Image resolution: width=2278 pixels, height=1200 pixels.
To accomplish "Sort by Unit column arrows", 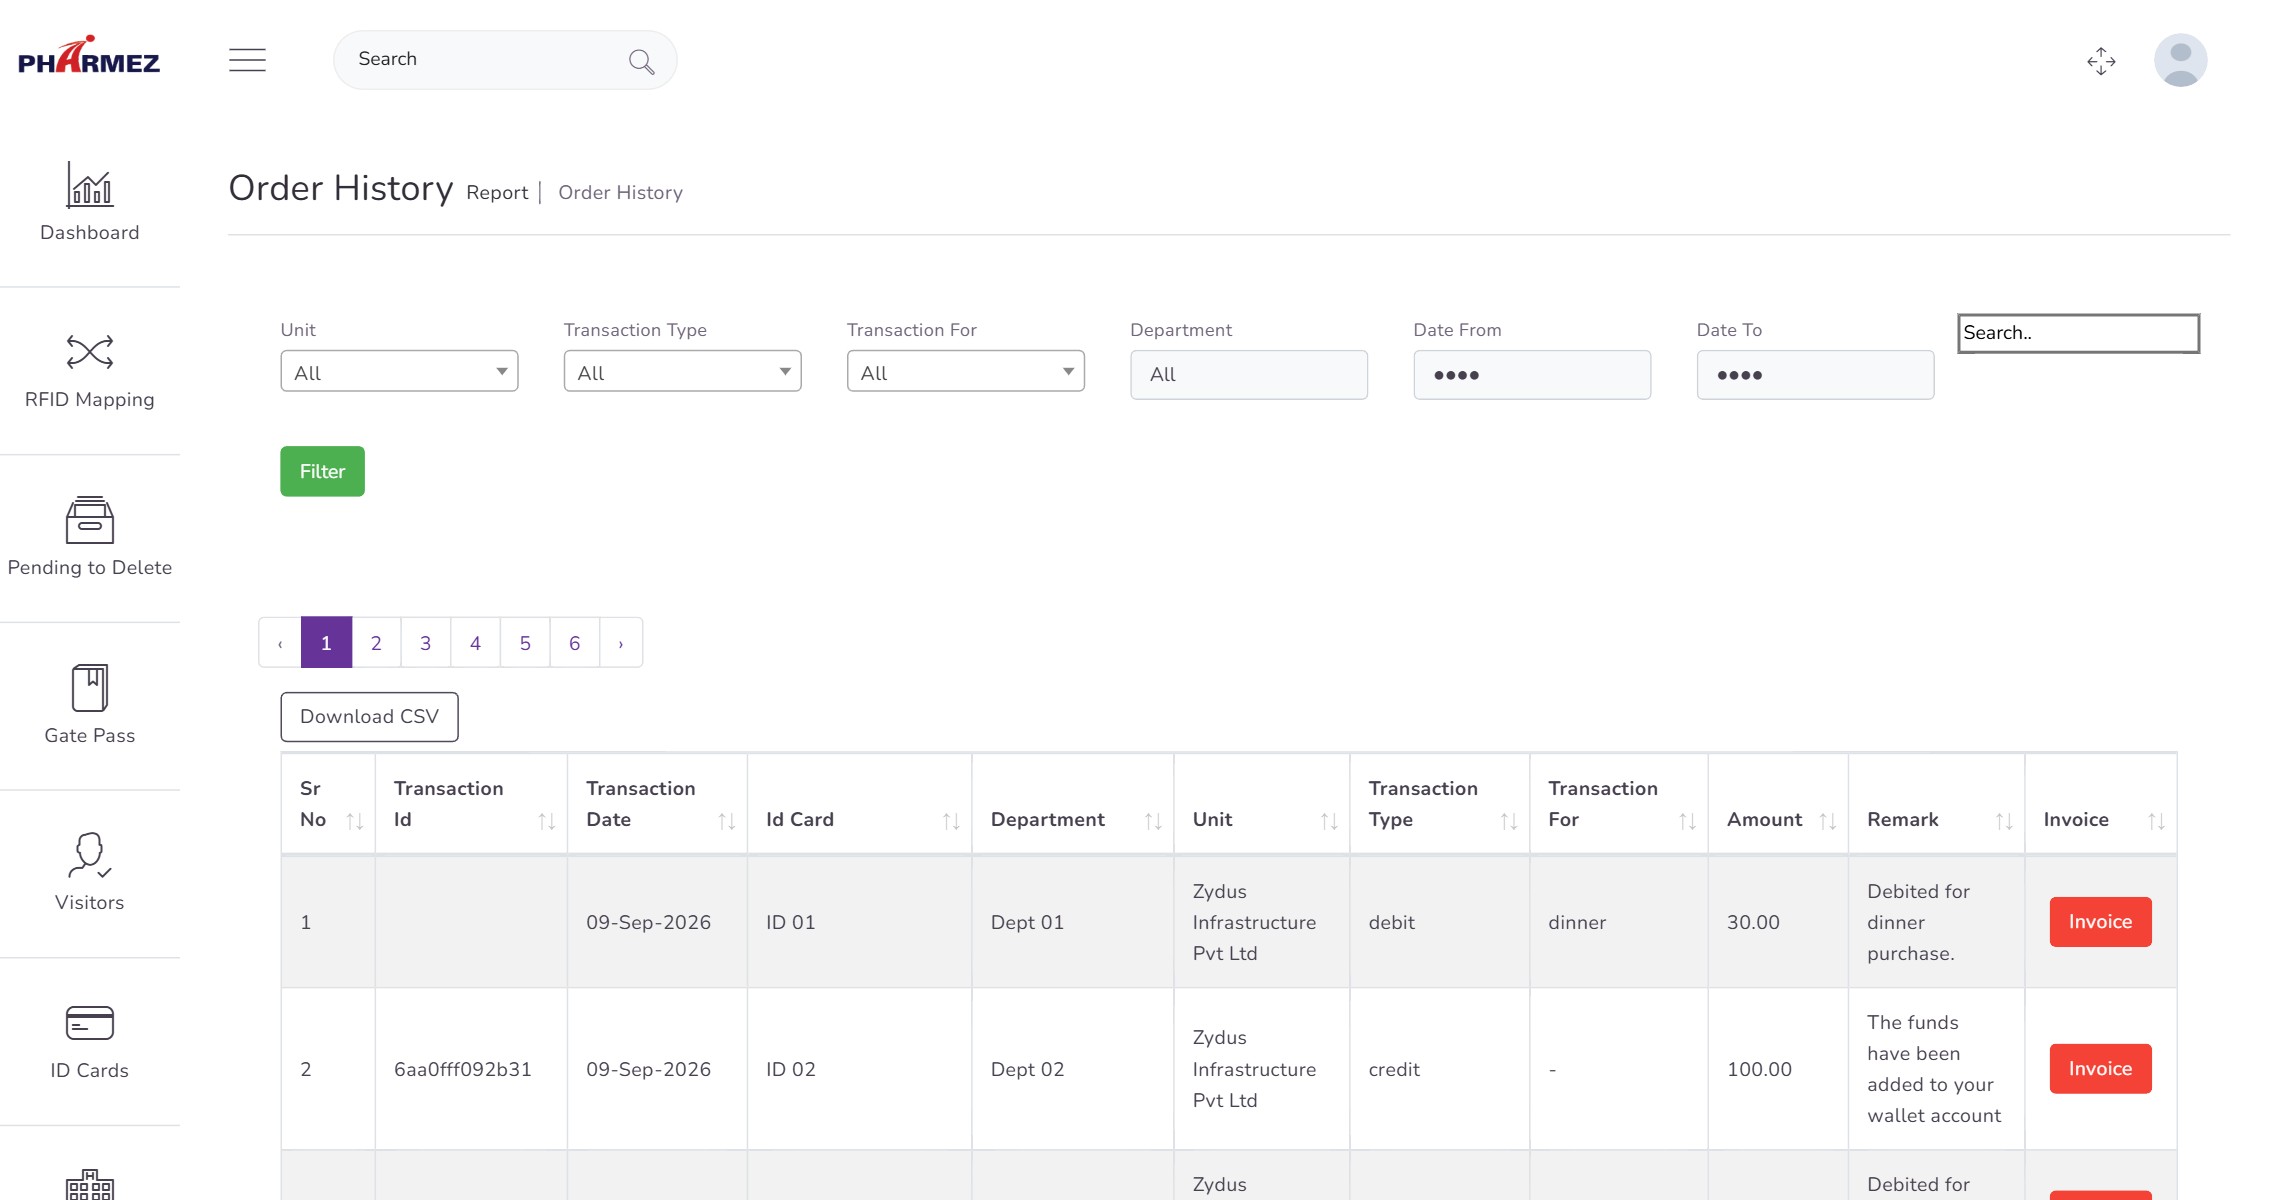I will click(1328, 821).
